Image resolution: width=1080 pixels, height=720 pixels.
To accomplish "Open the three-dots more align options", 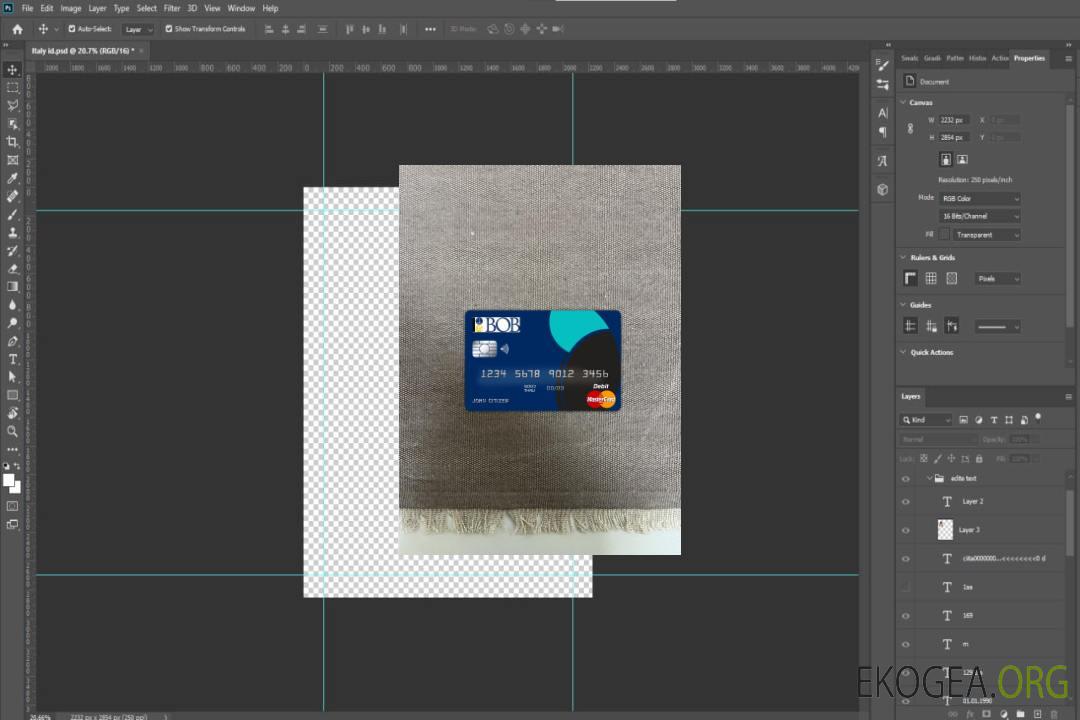I will (x=430, y=29).
